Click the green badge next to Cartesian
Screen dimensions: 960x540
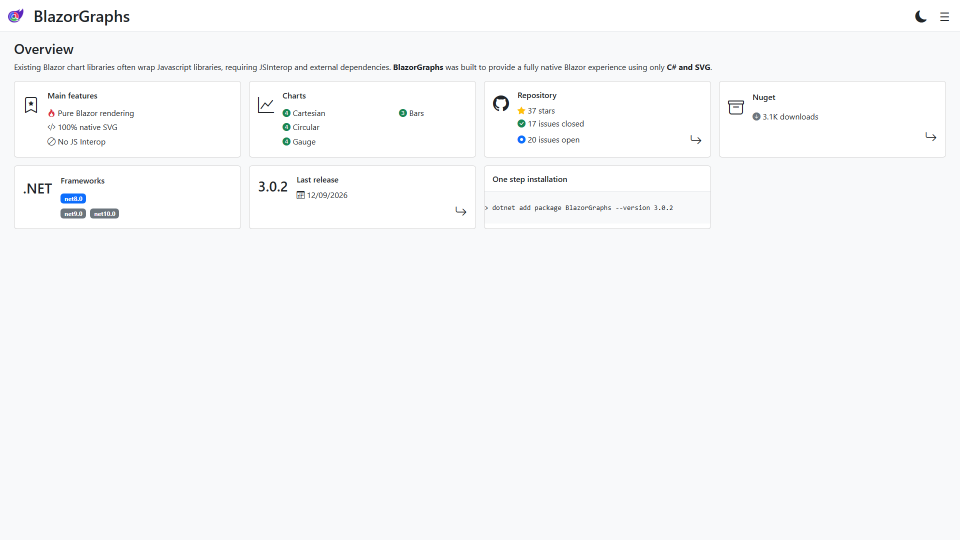tap(287, 113)
